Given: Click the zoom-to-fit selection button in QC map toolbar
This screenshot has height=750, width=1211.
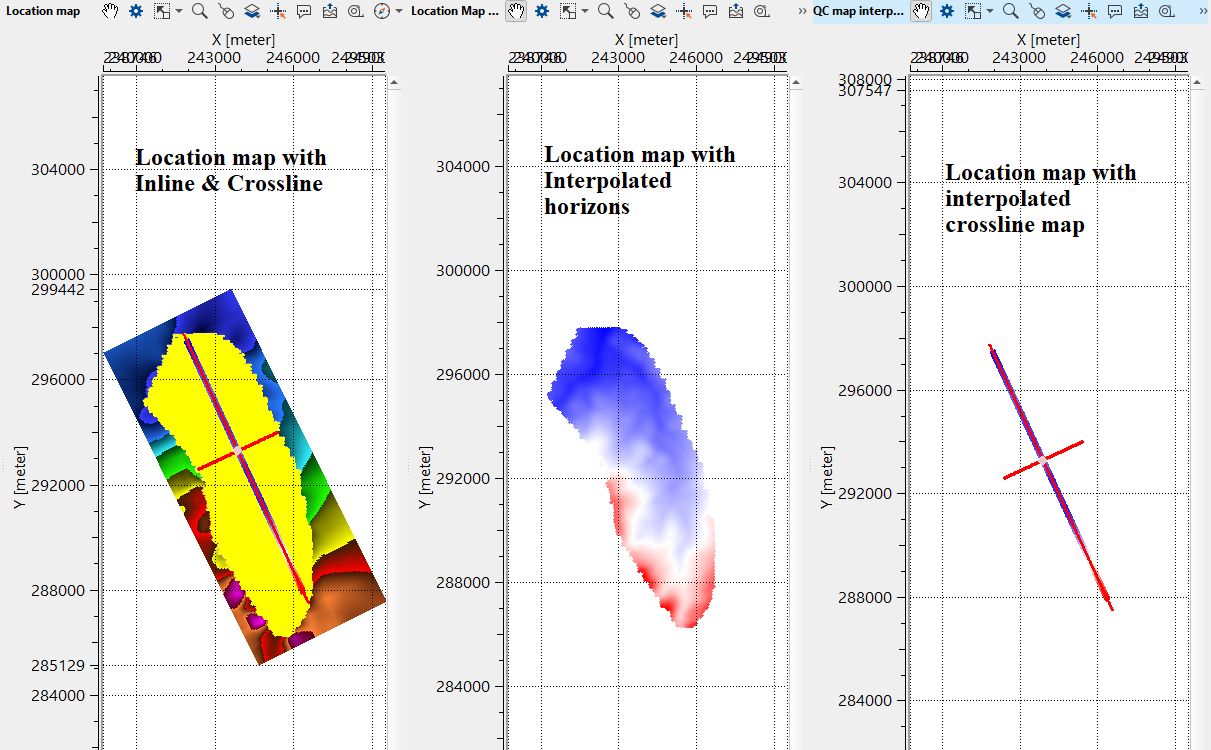Looking at the screenshot, I should 972,11.
